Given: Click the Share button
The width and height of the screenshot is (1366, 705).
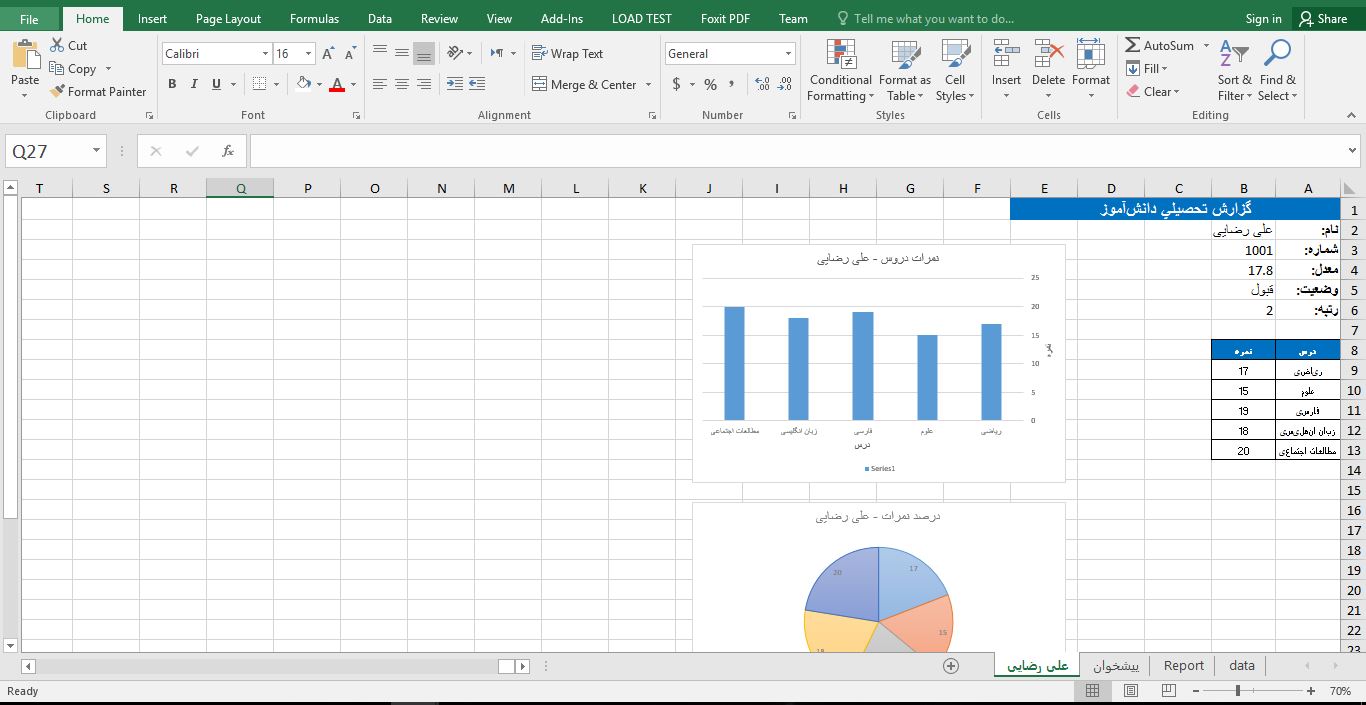Looking at the screenshot, I should click(x=1322, y=18).
